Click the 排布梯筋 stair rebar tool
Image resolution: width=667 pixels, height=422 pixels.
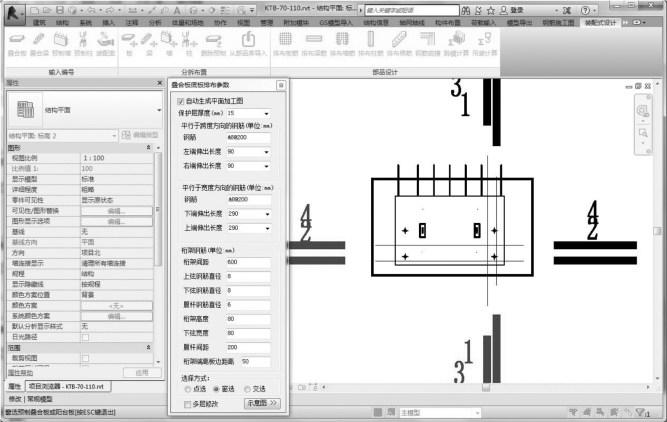(x=399, y=45)
